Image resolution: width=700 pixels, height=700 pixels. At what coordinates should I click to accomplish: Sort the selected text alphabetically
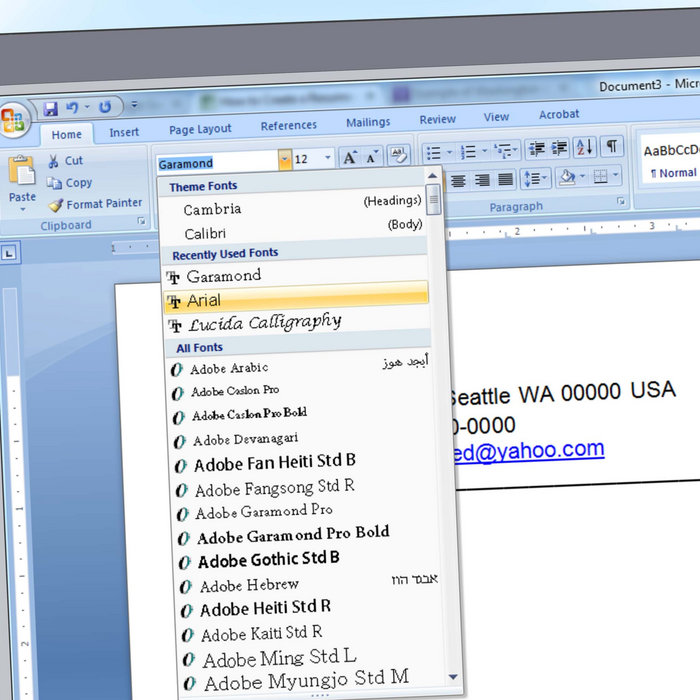pos(584,146)
